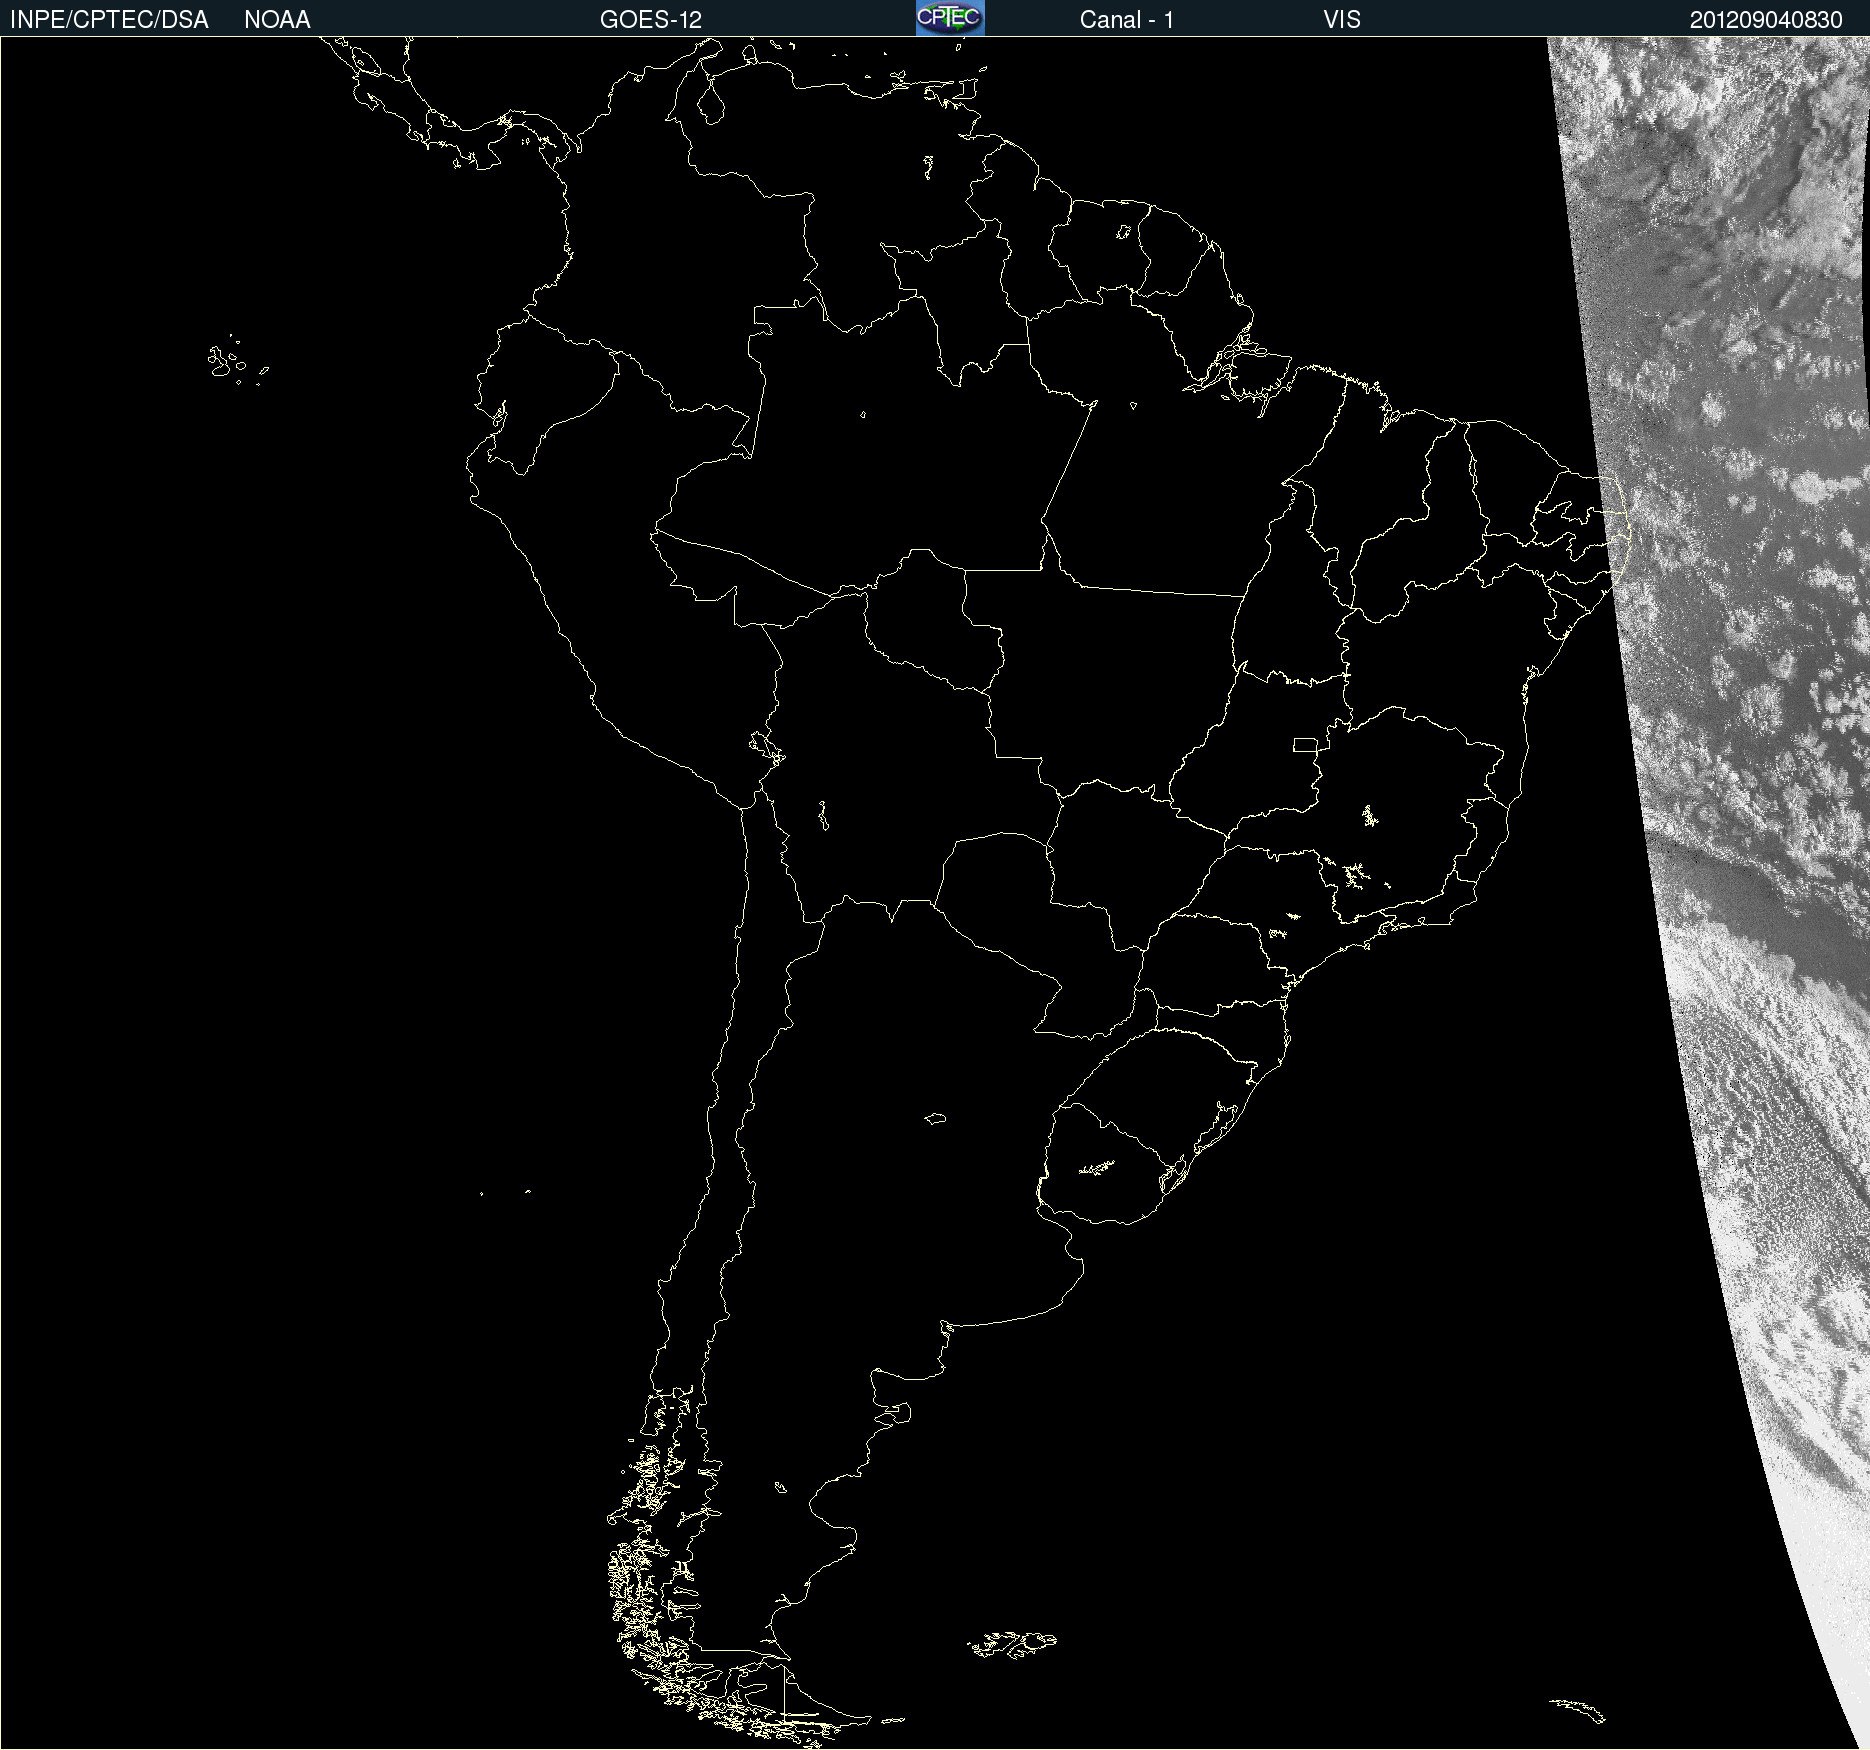Click the 201209040830 timestamp

[1766, 20]
